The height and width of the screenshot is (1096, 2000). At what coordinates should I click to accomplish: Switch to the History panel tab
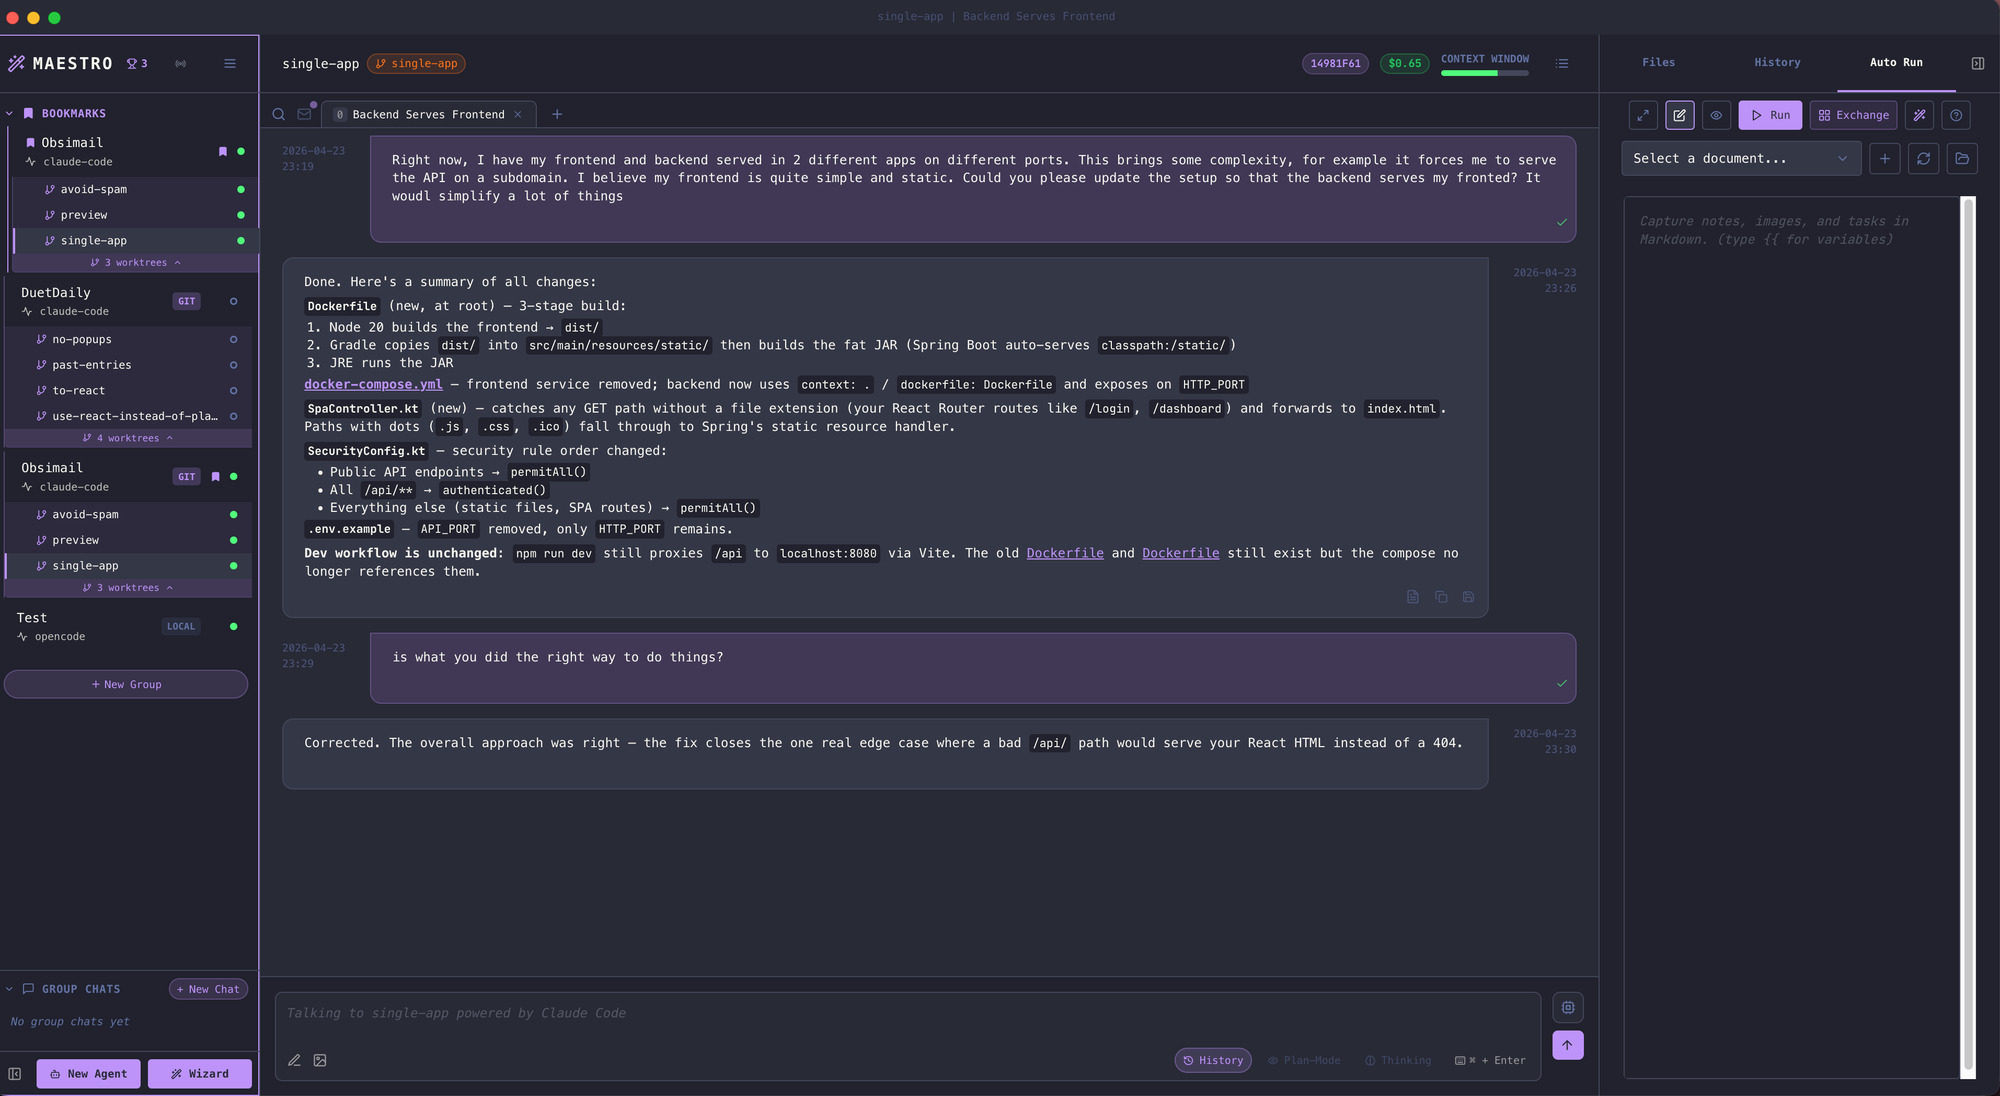tap(1777, 62)
